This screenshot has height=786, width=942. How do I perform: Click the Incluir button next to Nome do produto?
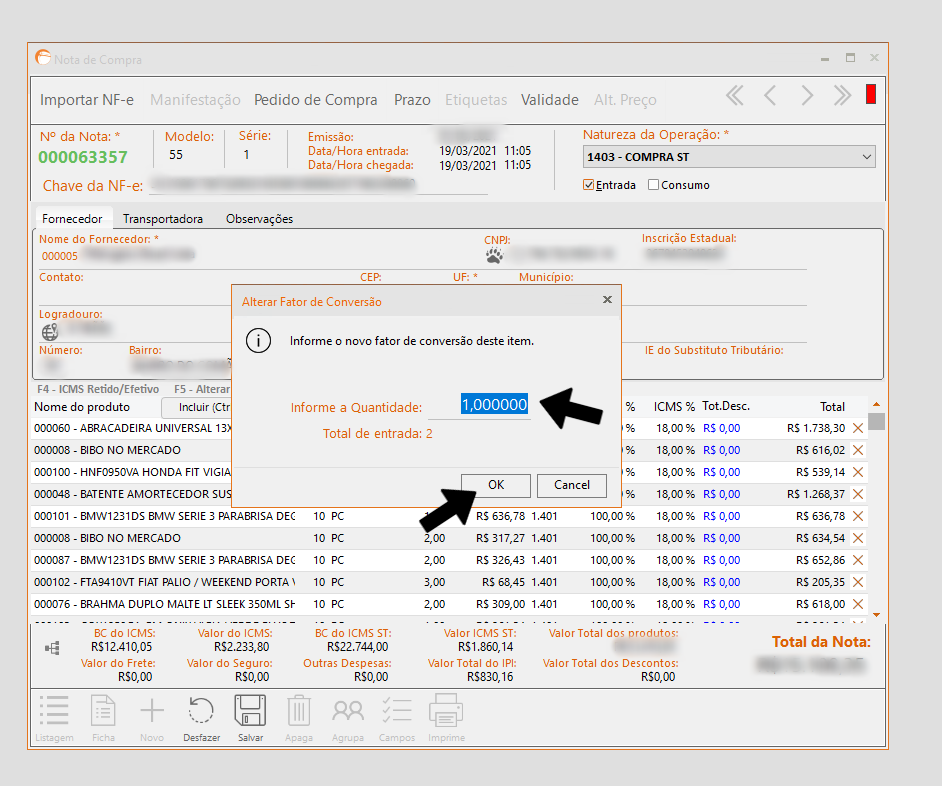pyautogui.click(x=197, y=407)
